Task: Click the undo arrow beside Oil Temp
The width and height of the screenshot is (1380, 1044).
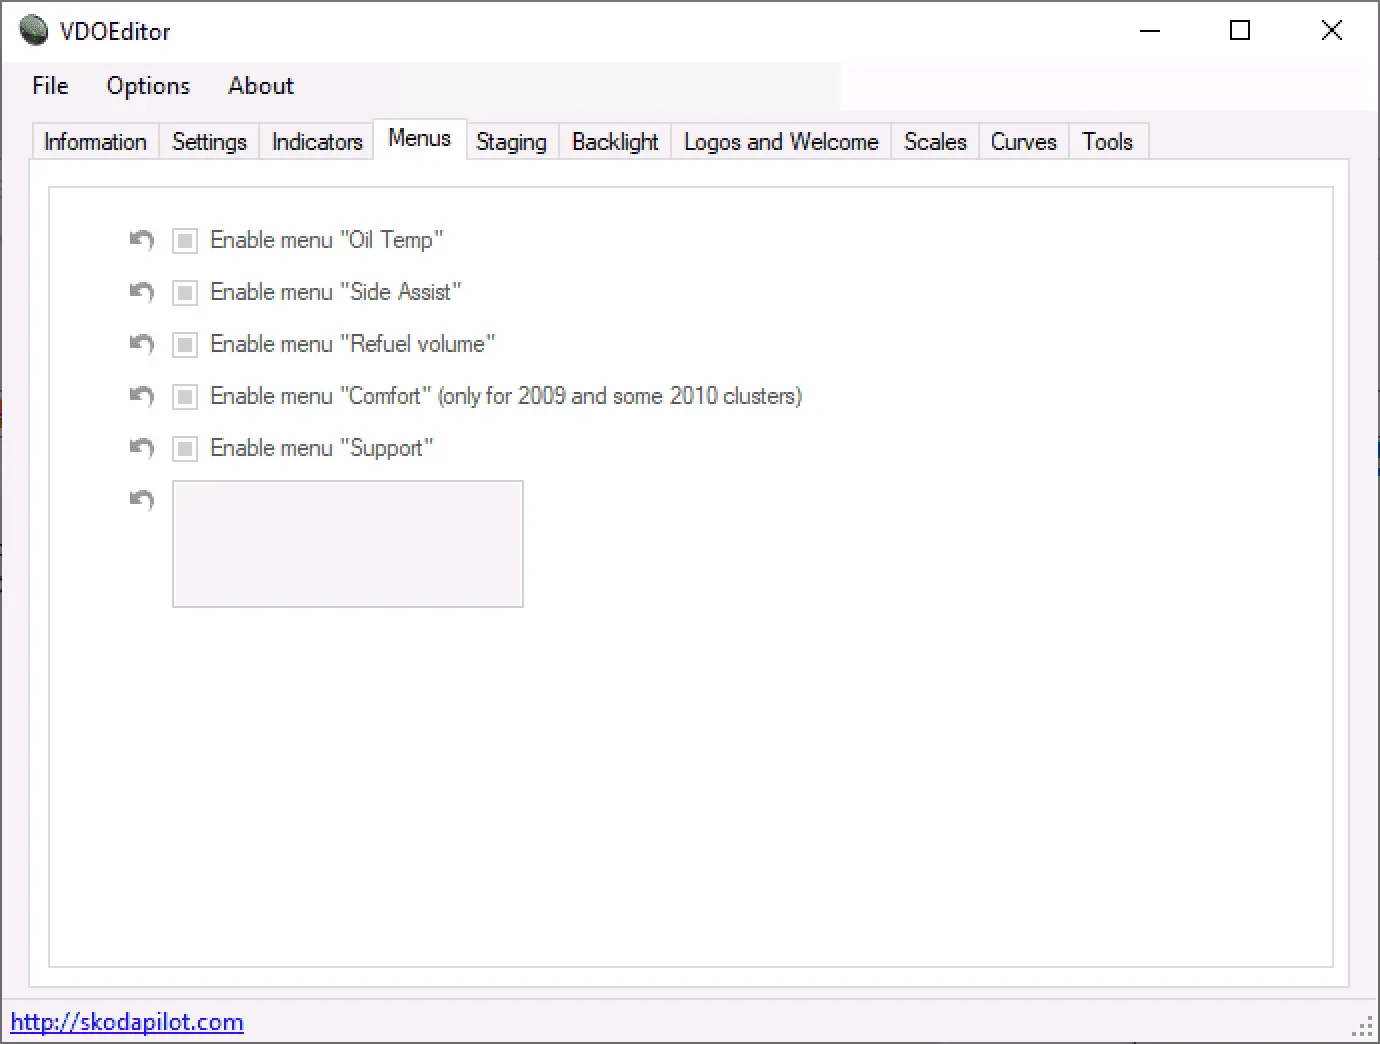Action: pos(142,240)
